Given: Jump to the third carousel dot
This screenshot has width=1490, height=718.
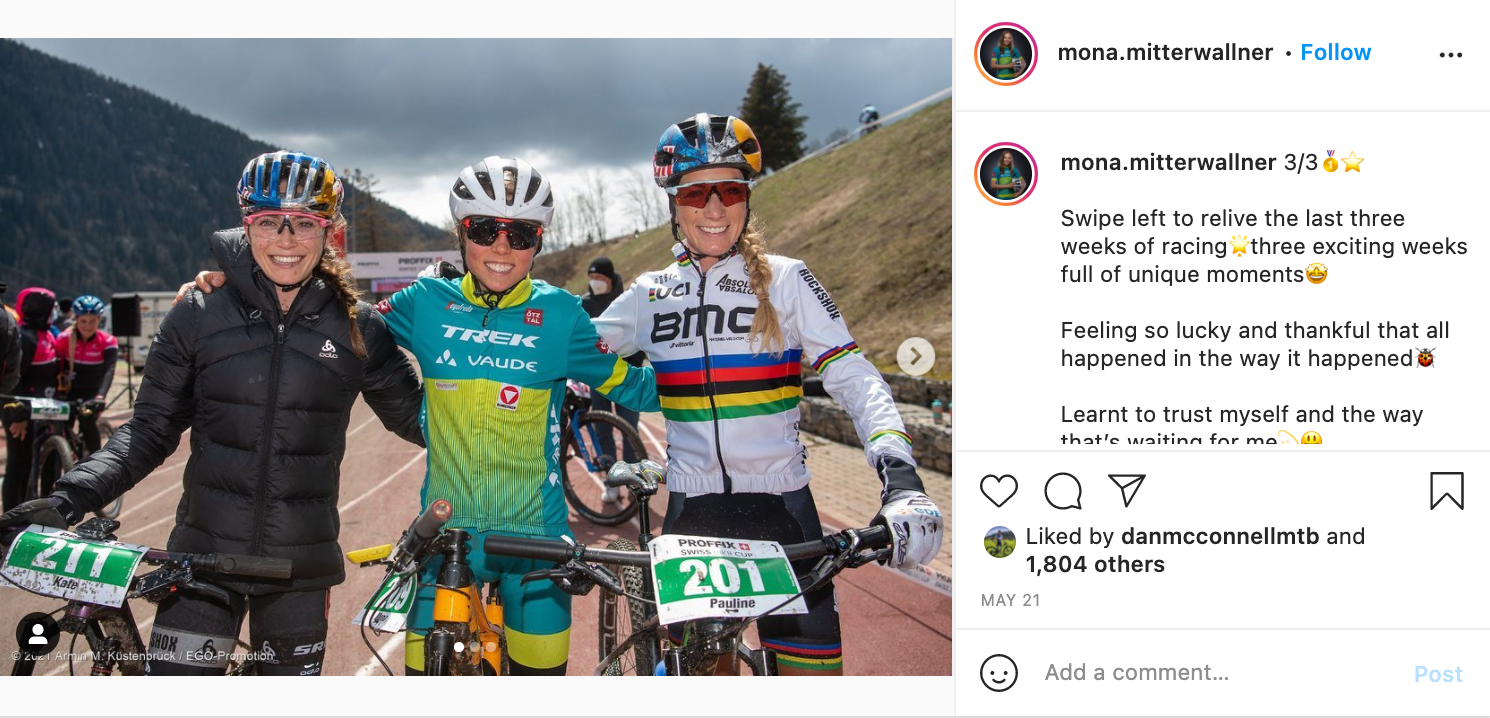Looking at the screenshot, I should [x=490, y=647].
